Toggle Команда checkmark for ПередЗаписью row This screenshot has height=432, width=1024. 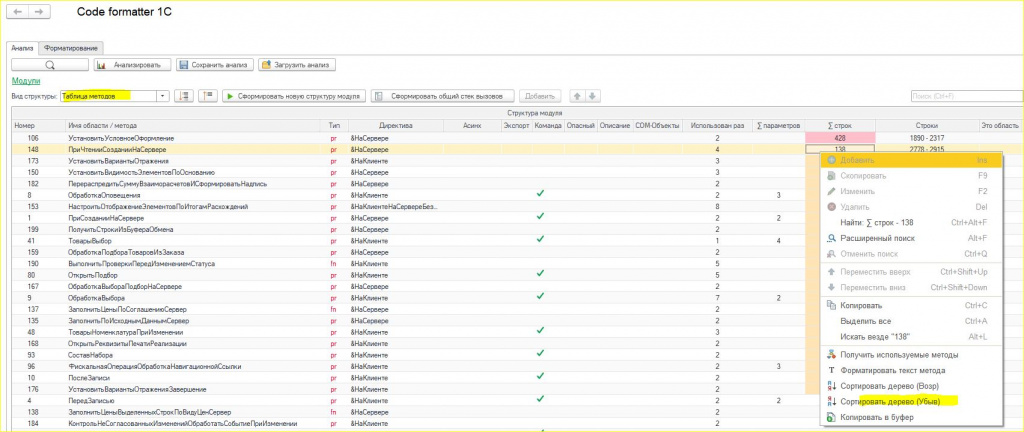point(540,399)
